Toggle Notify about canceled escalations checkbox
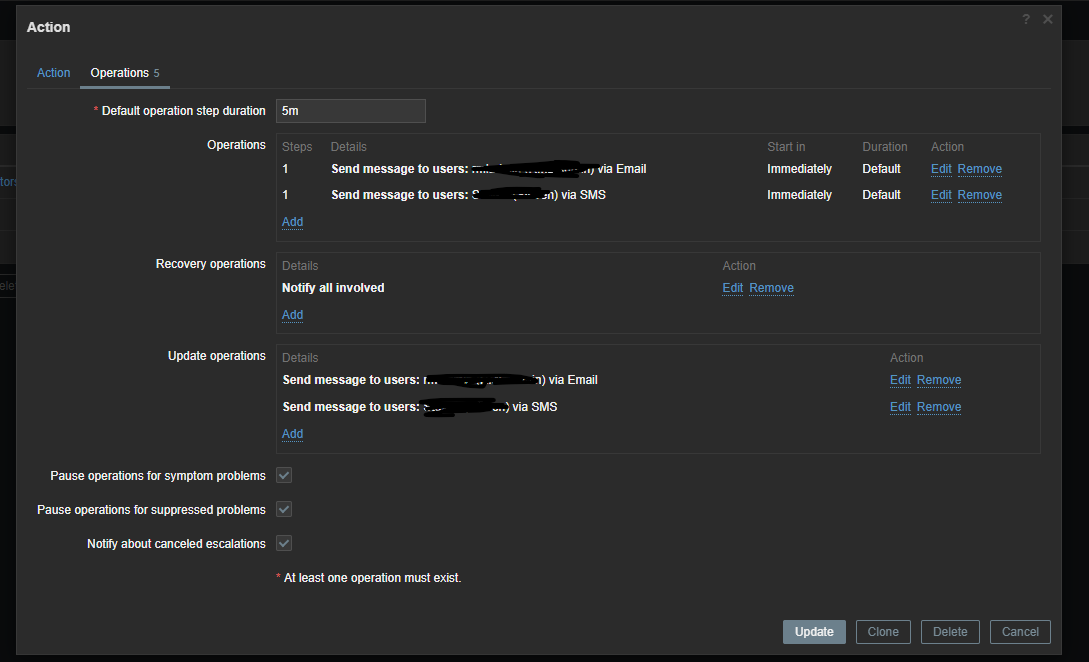Screen dimensions: 1089x662 tap(284, 543)
